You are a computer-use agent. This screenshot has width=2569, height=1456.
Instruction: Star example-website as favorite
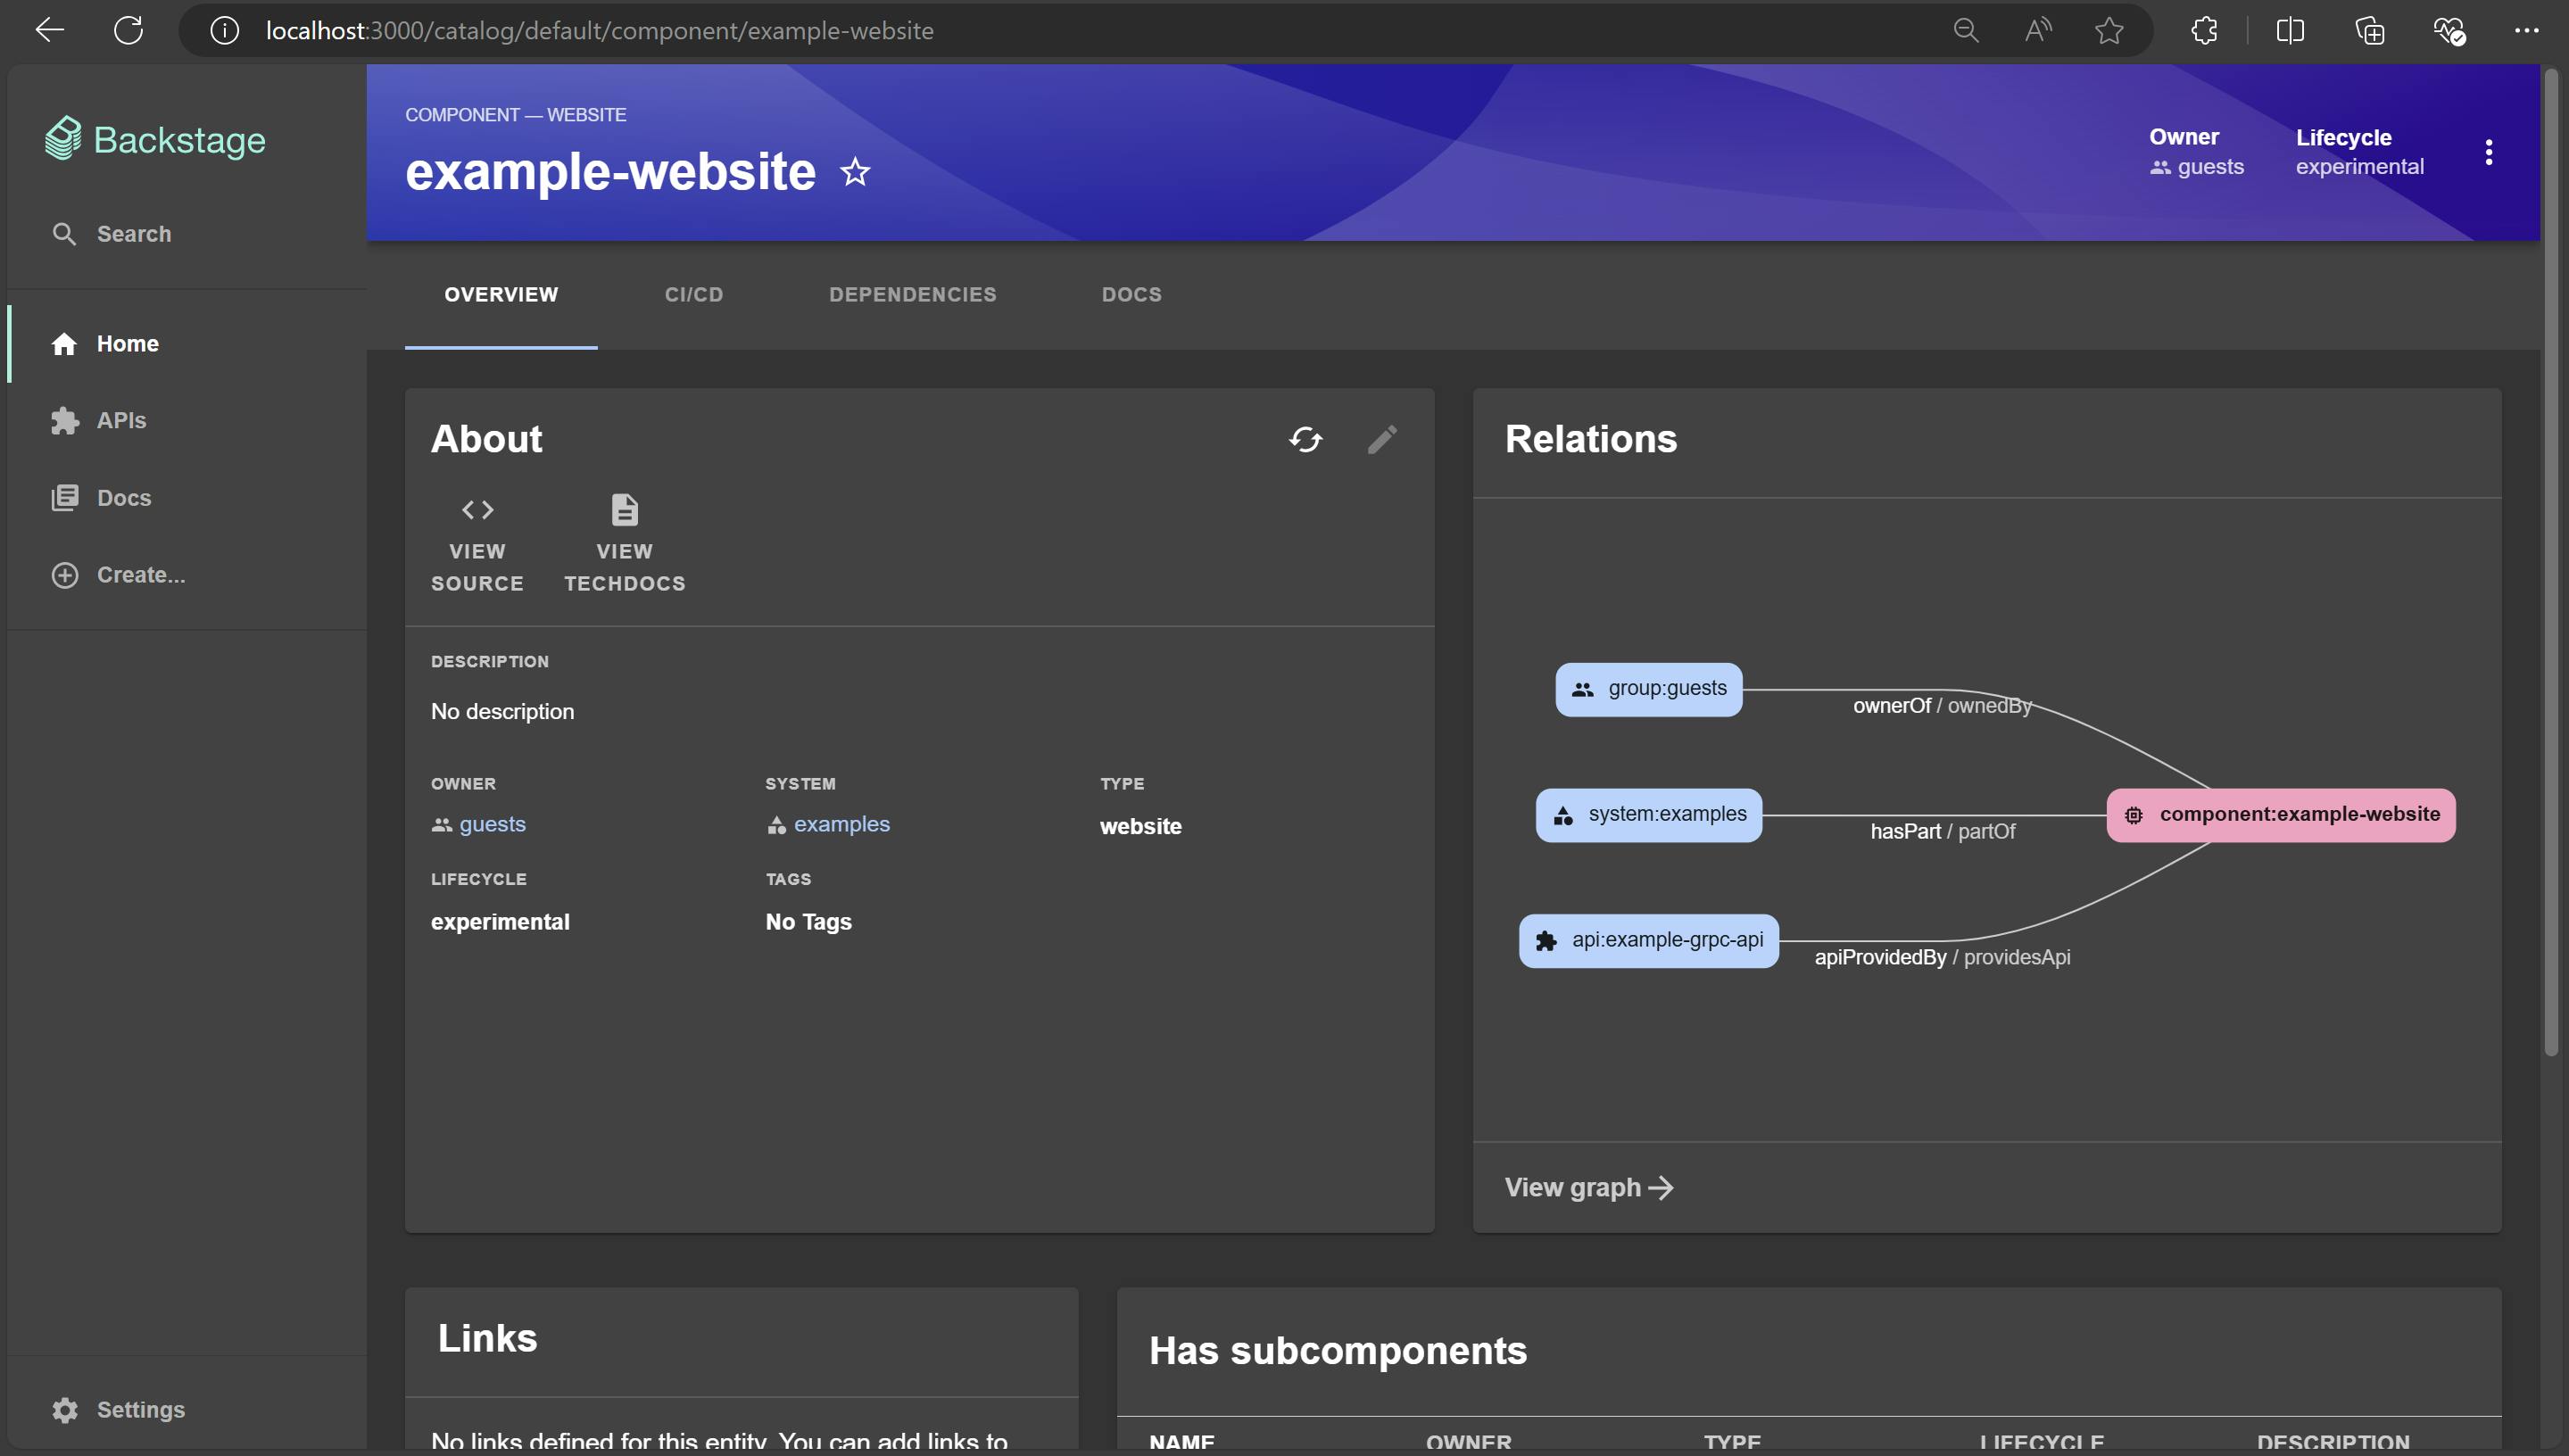854,172
